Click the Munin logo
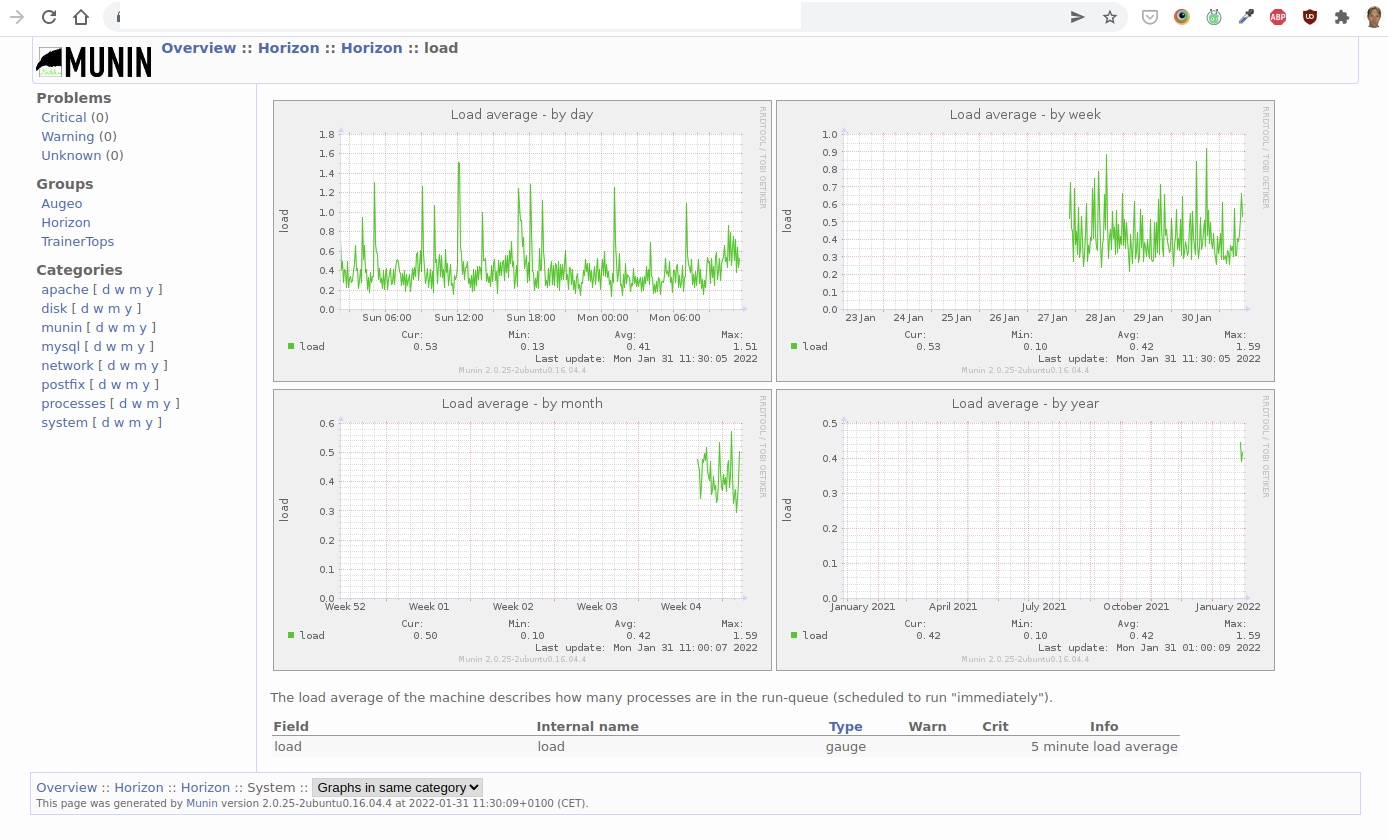 94,62
